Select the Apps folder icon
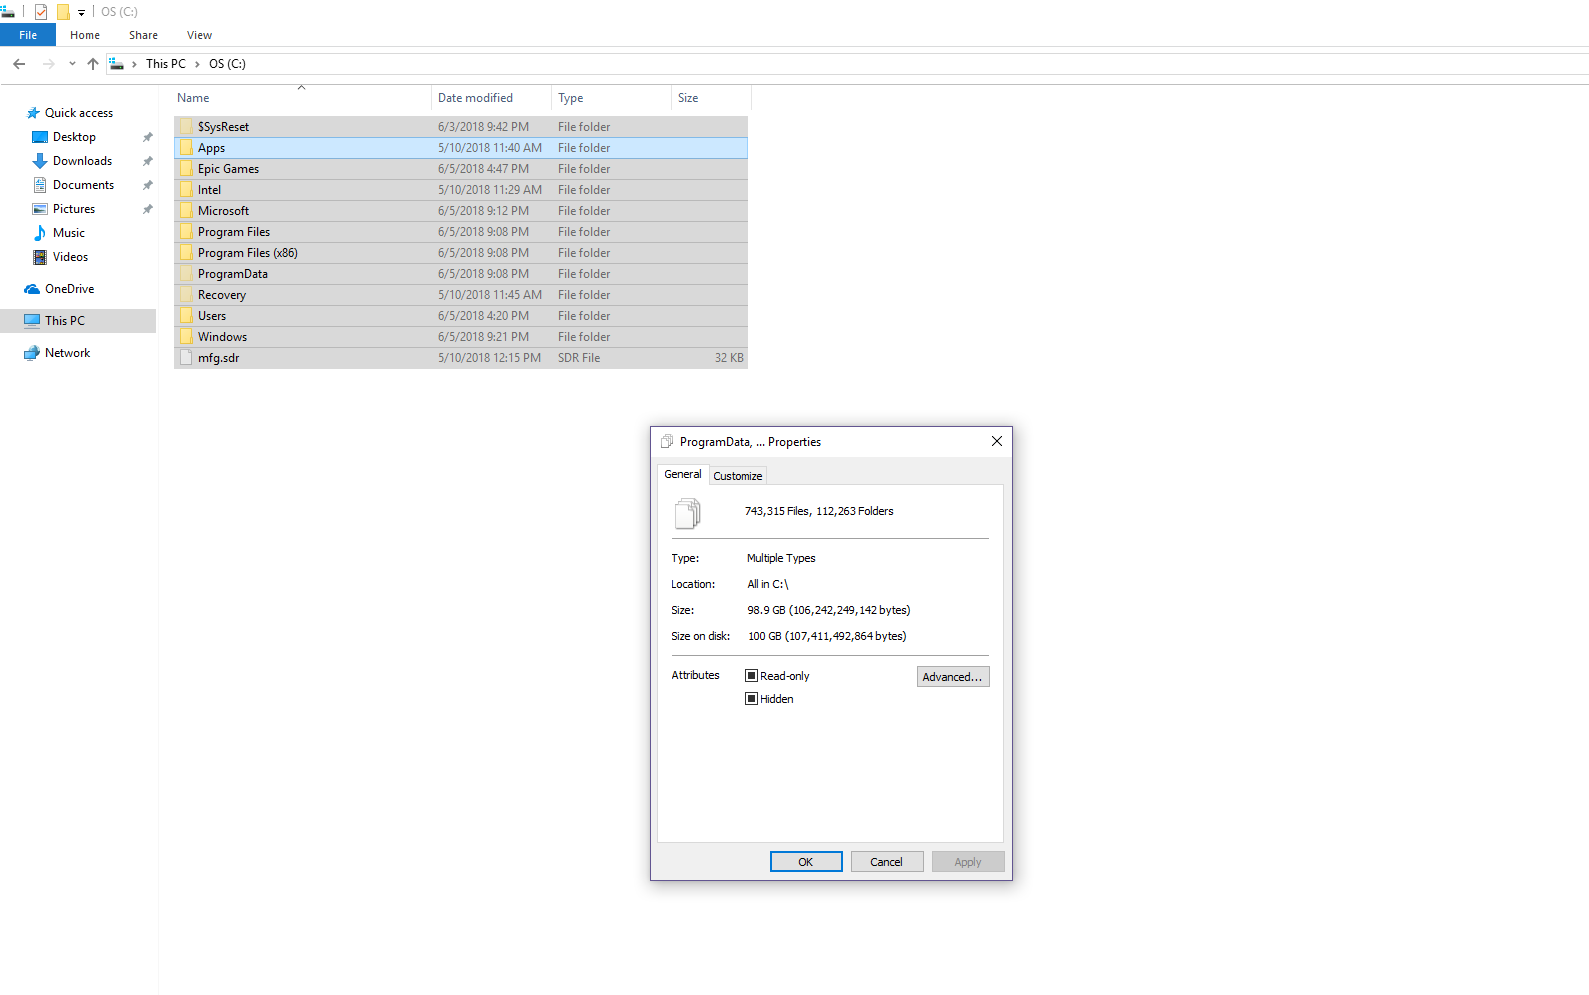The image size is (1589, 995). pyautogui.click(x=186, y=148)
